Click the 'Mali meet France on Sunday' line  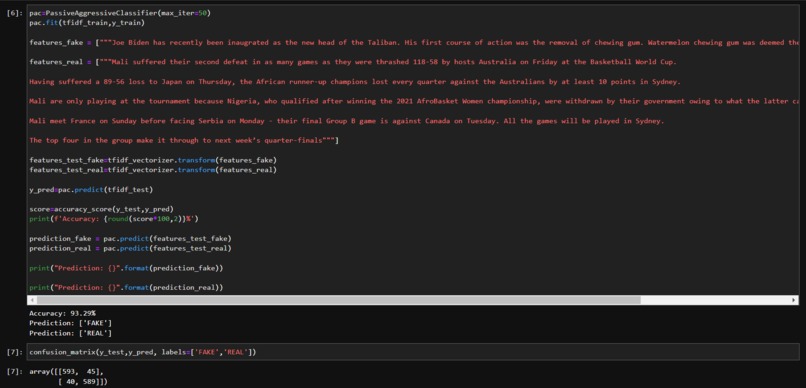(x=346, y=121)
